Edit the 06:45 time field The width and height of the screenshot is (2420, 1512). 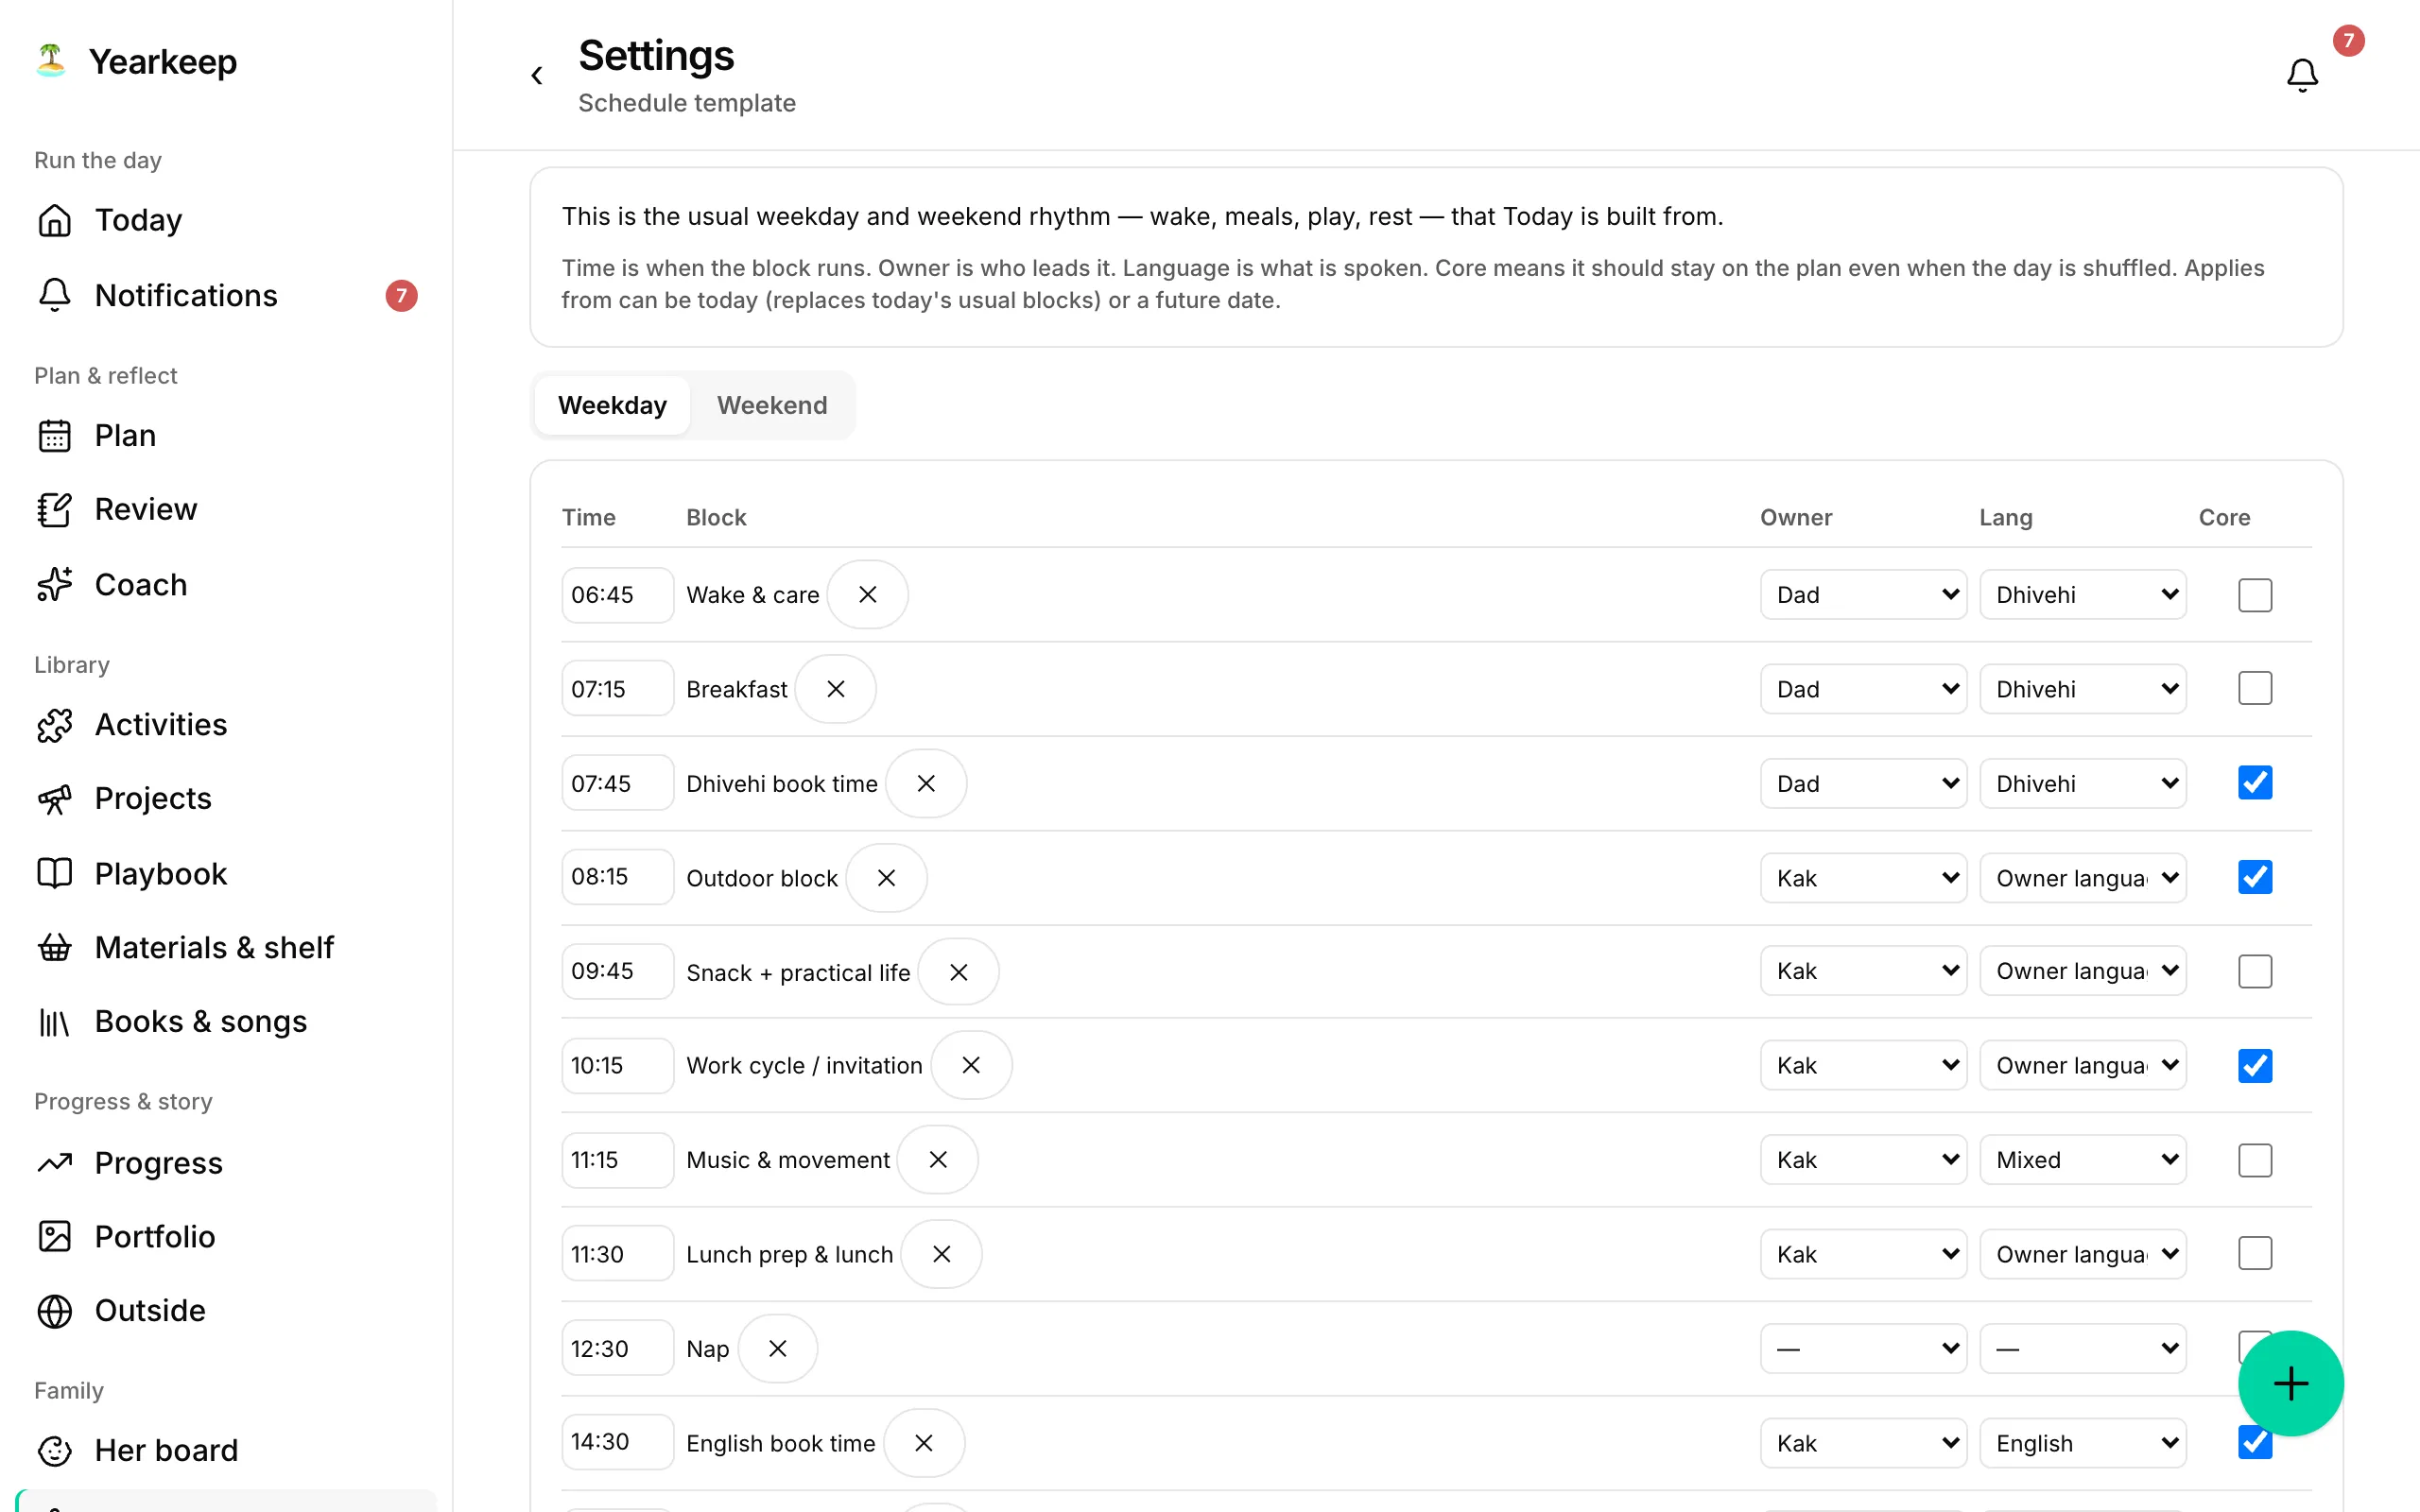[x=617, y=595]
